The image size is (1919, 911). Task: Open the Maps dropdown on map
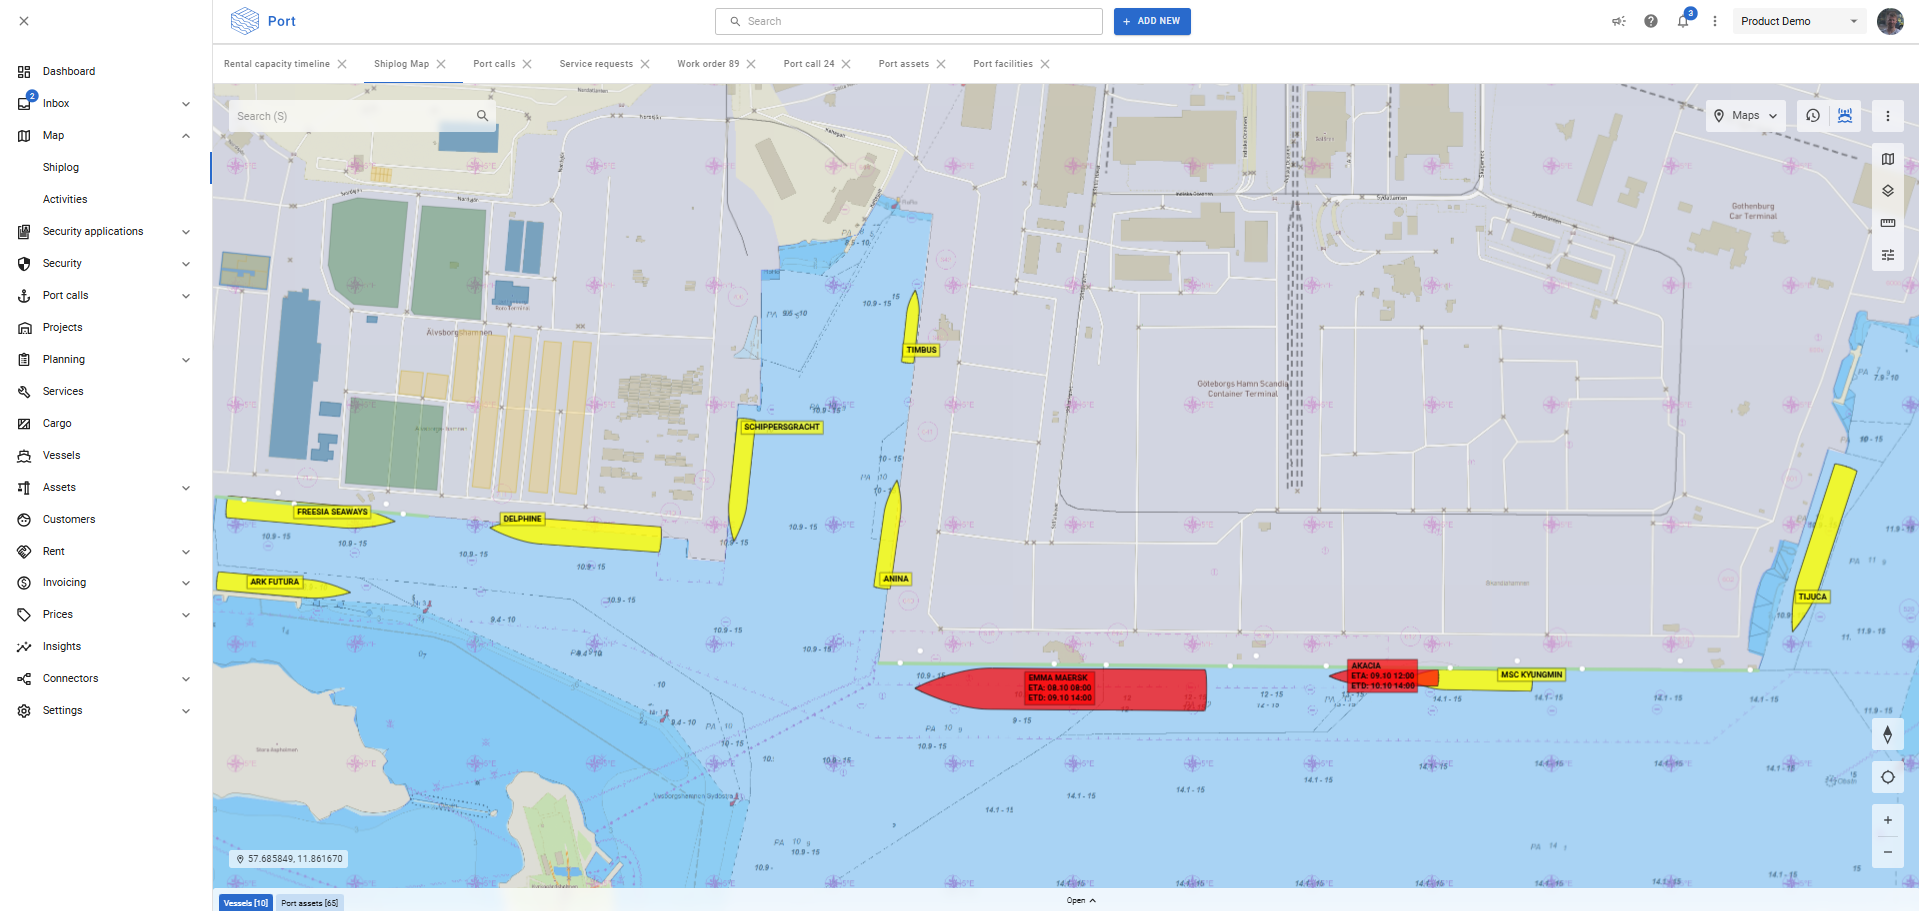(x=1745, y=116)
